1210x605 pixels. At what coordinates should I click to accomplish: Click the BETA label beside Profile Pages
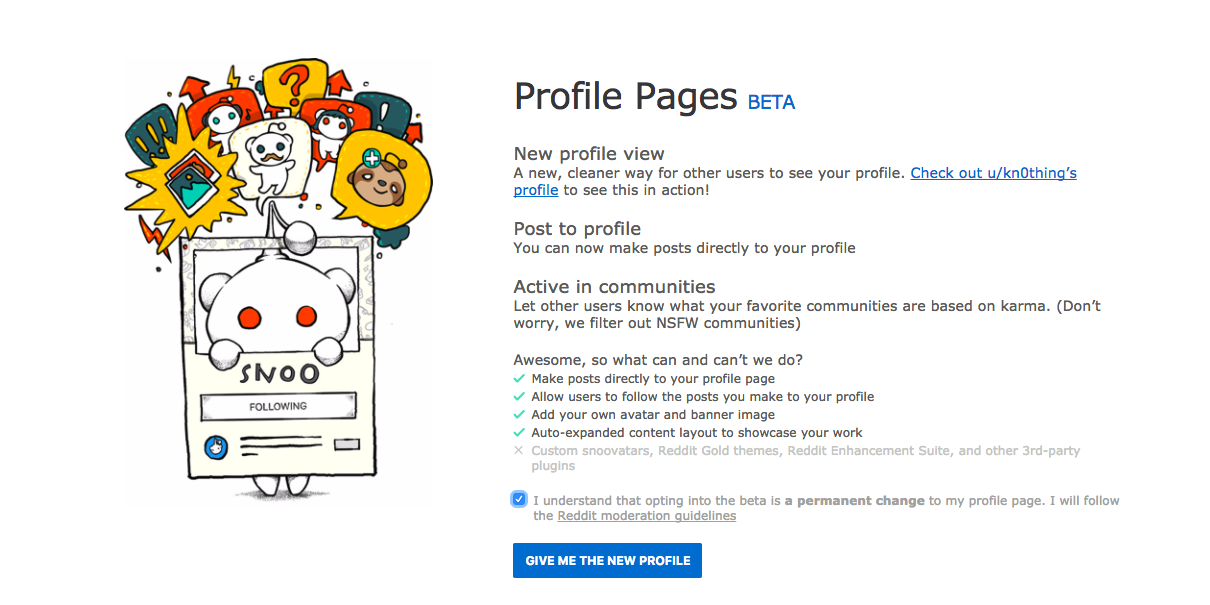pos(770,102)
